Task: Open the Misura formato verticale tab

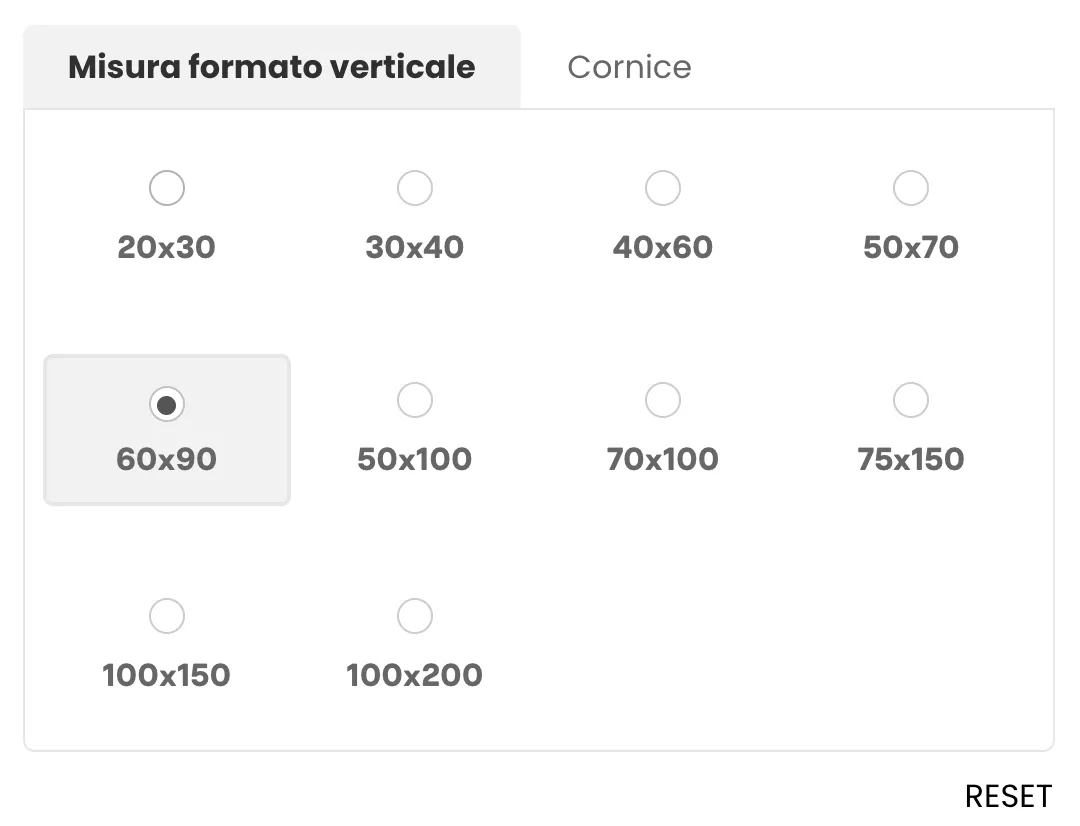Action: coord(271,67)
